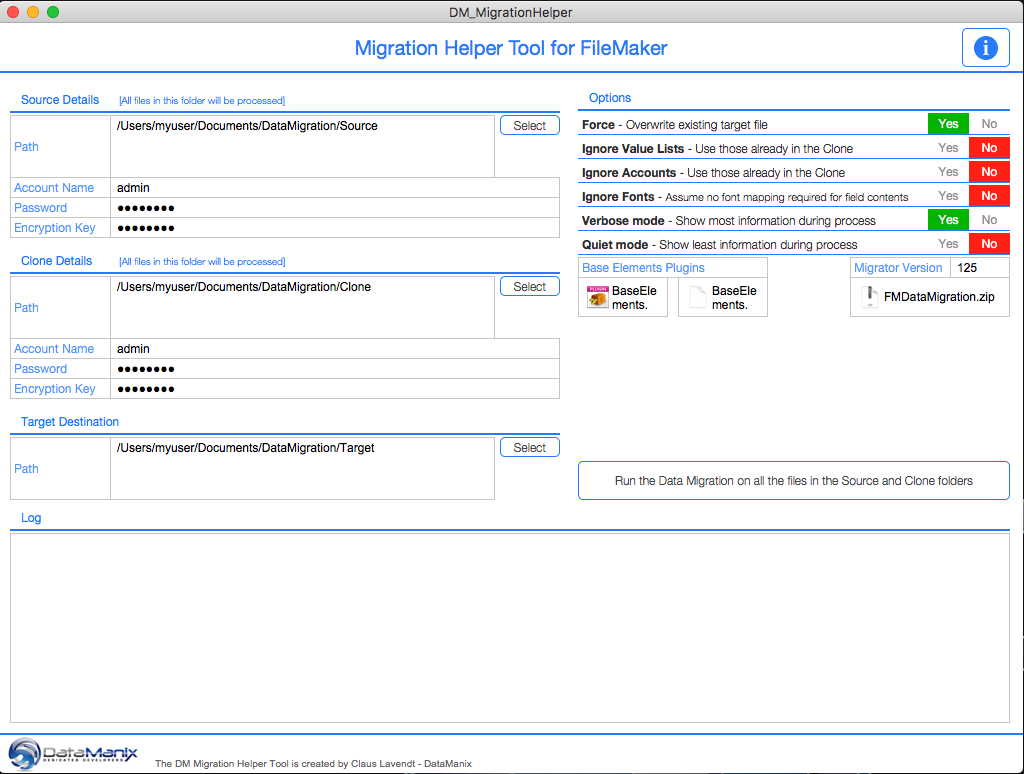Click the Clone Encryption Key field

coord(335,389)
